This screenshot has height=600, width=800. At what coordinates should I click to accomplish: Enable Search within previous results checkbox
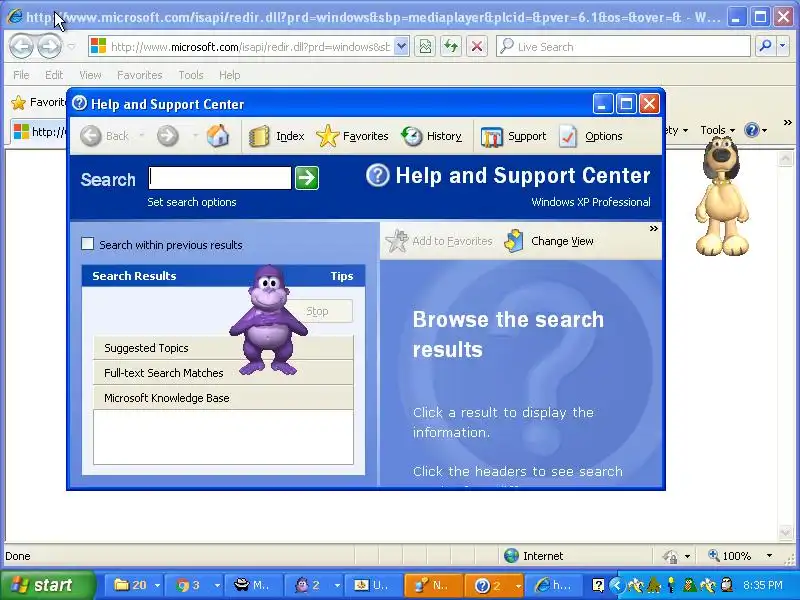pos(88,244)
